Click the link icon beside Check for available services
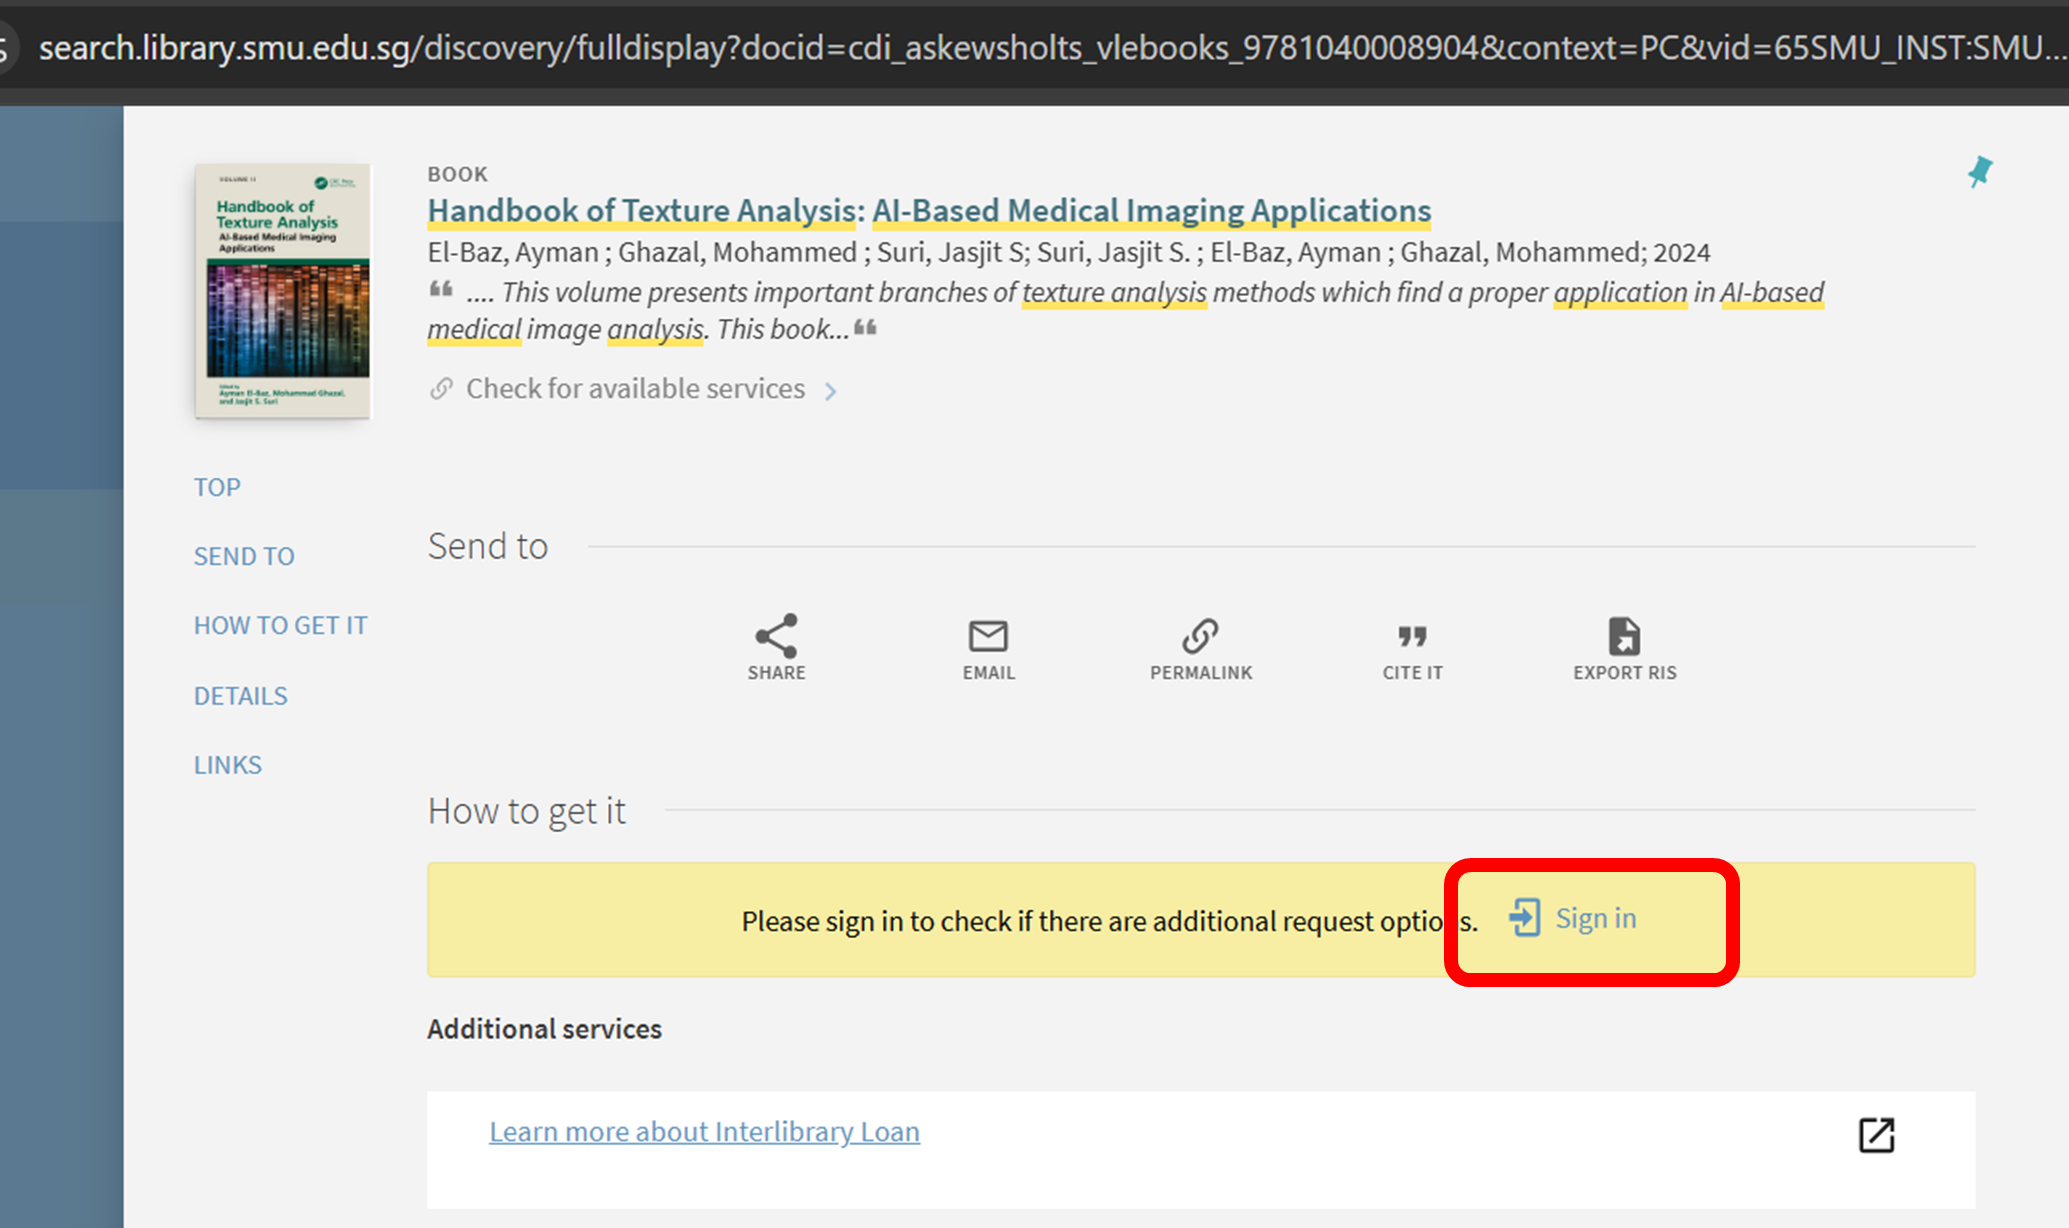Image resolution: width=2069 pixels, height=1228 pixels. point(441,389)
